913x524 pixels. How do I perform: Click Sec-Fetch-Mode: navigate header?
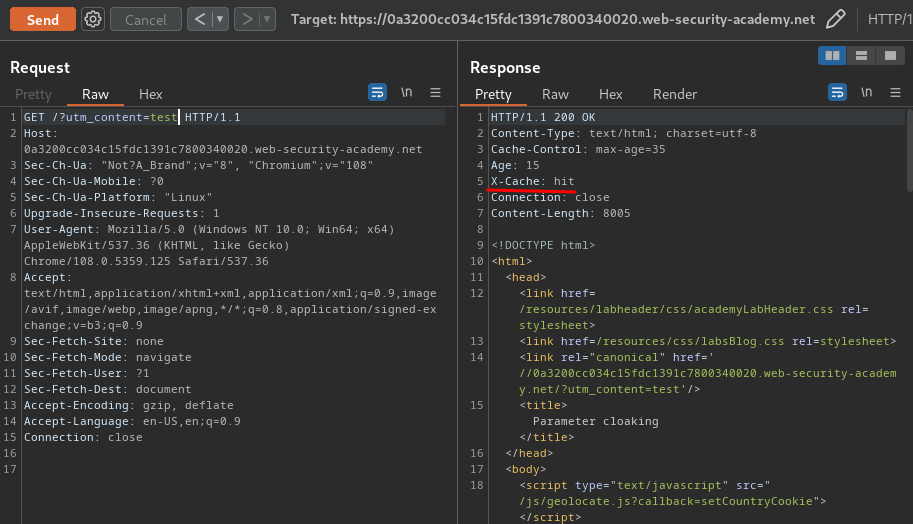(x=108, y=357)
